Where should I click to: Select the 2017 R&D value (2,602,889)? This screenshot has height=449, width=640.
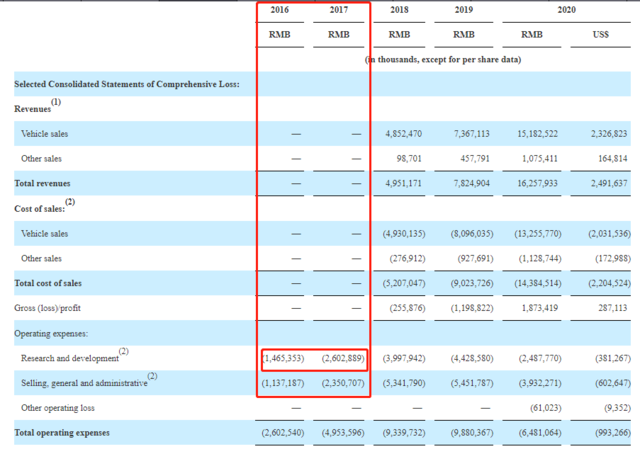click(x=344, y=358)
